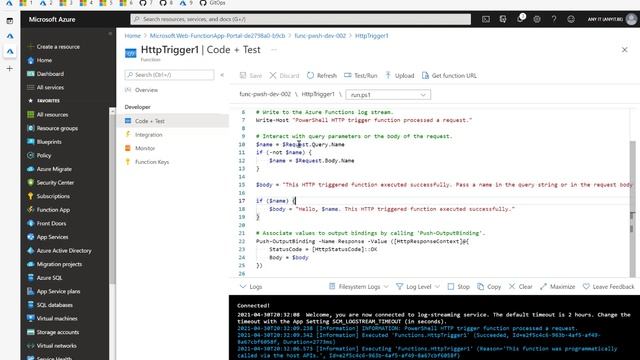Open Front Doors icon in sidebar
640x360 pixels.
pos(31,223)
